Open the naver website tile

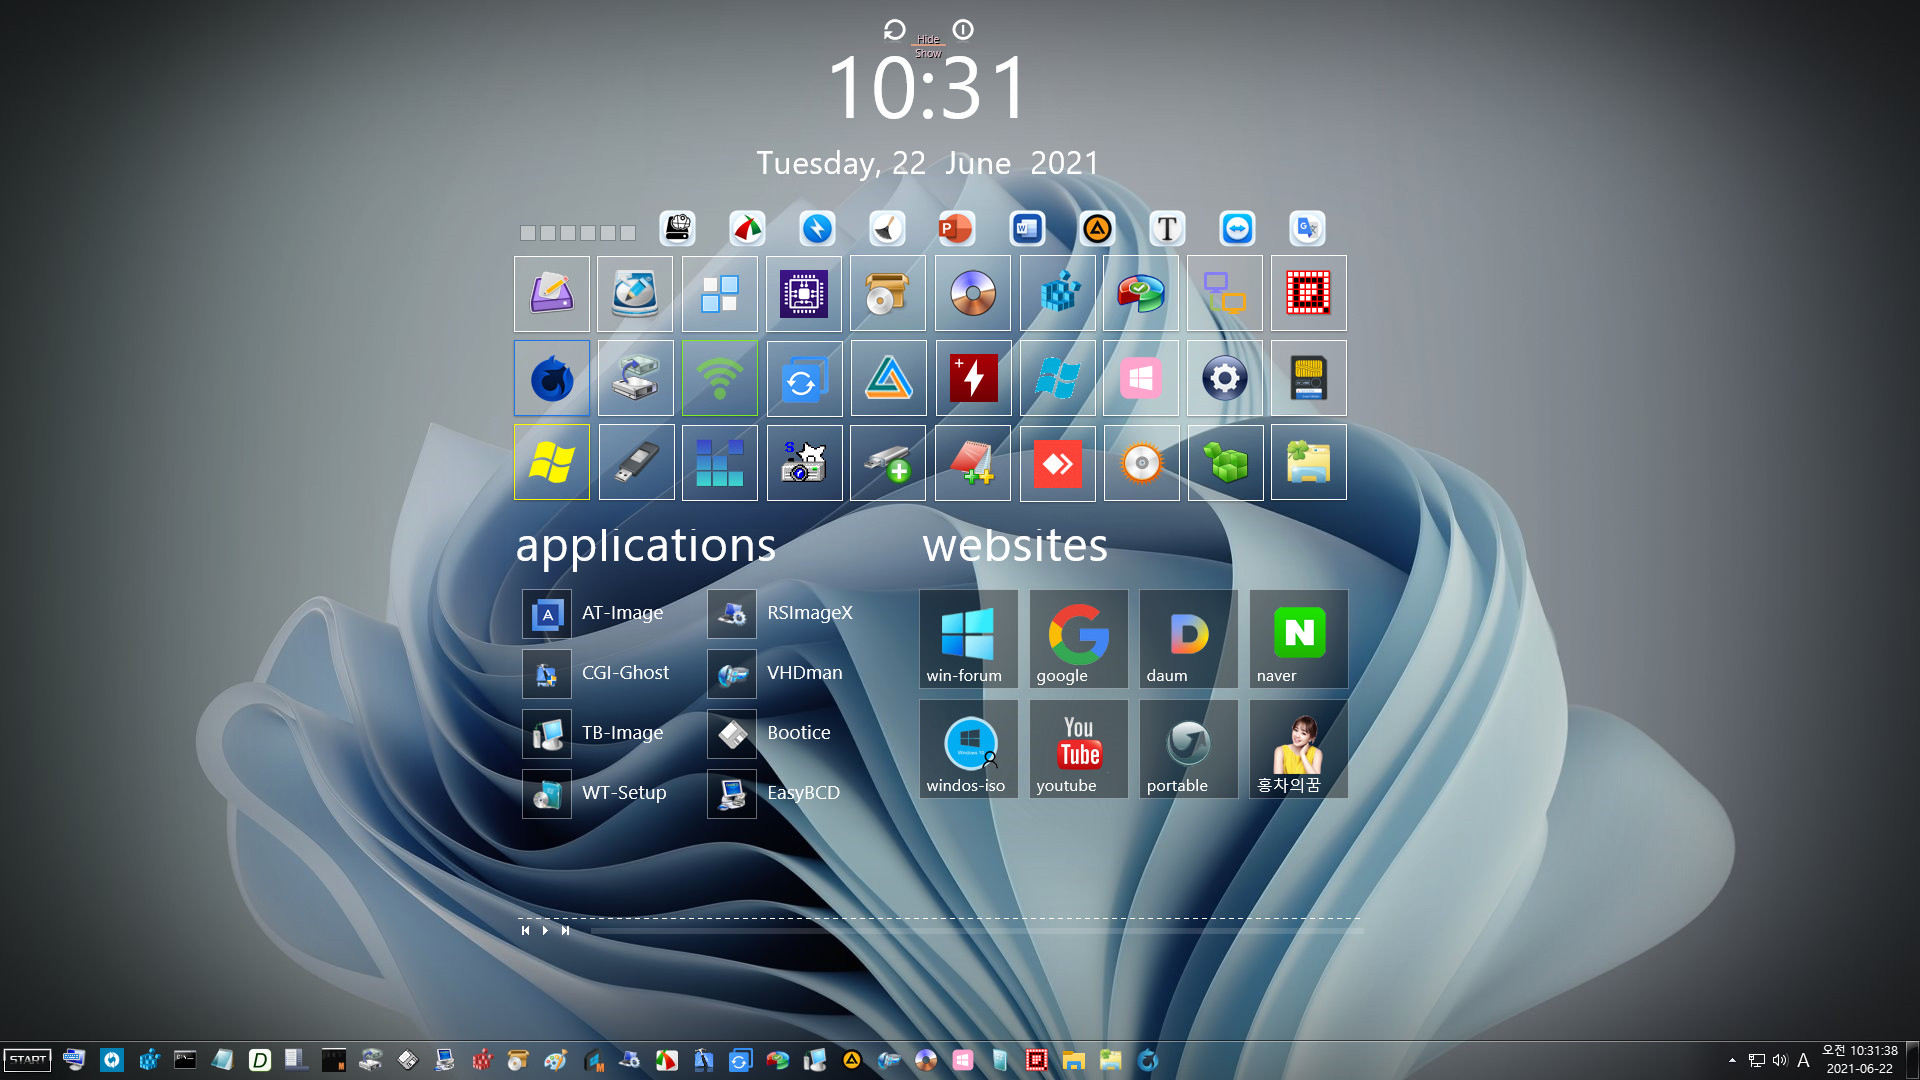point(1298,639)
